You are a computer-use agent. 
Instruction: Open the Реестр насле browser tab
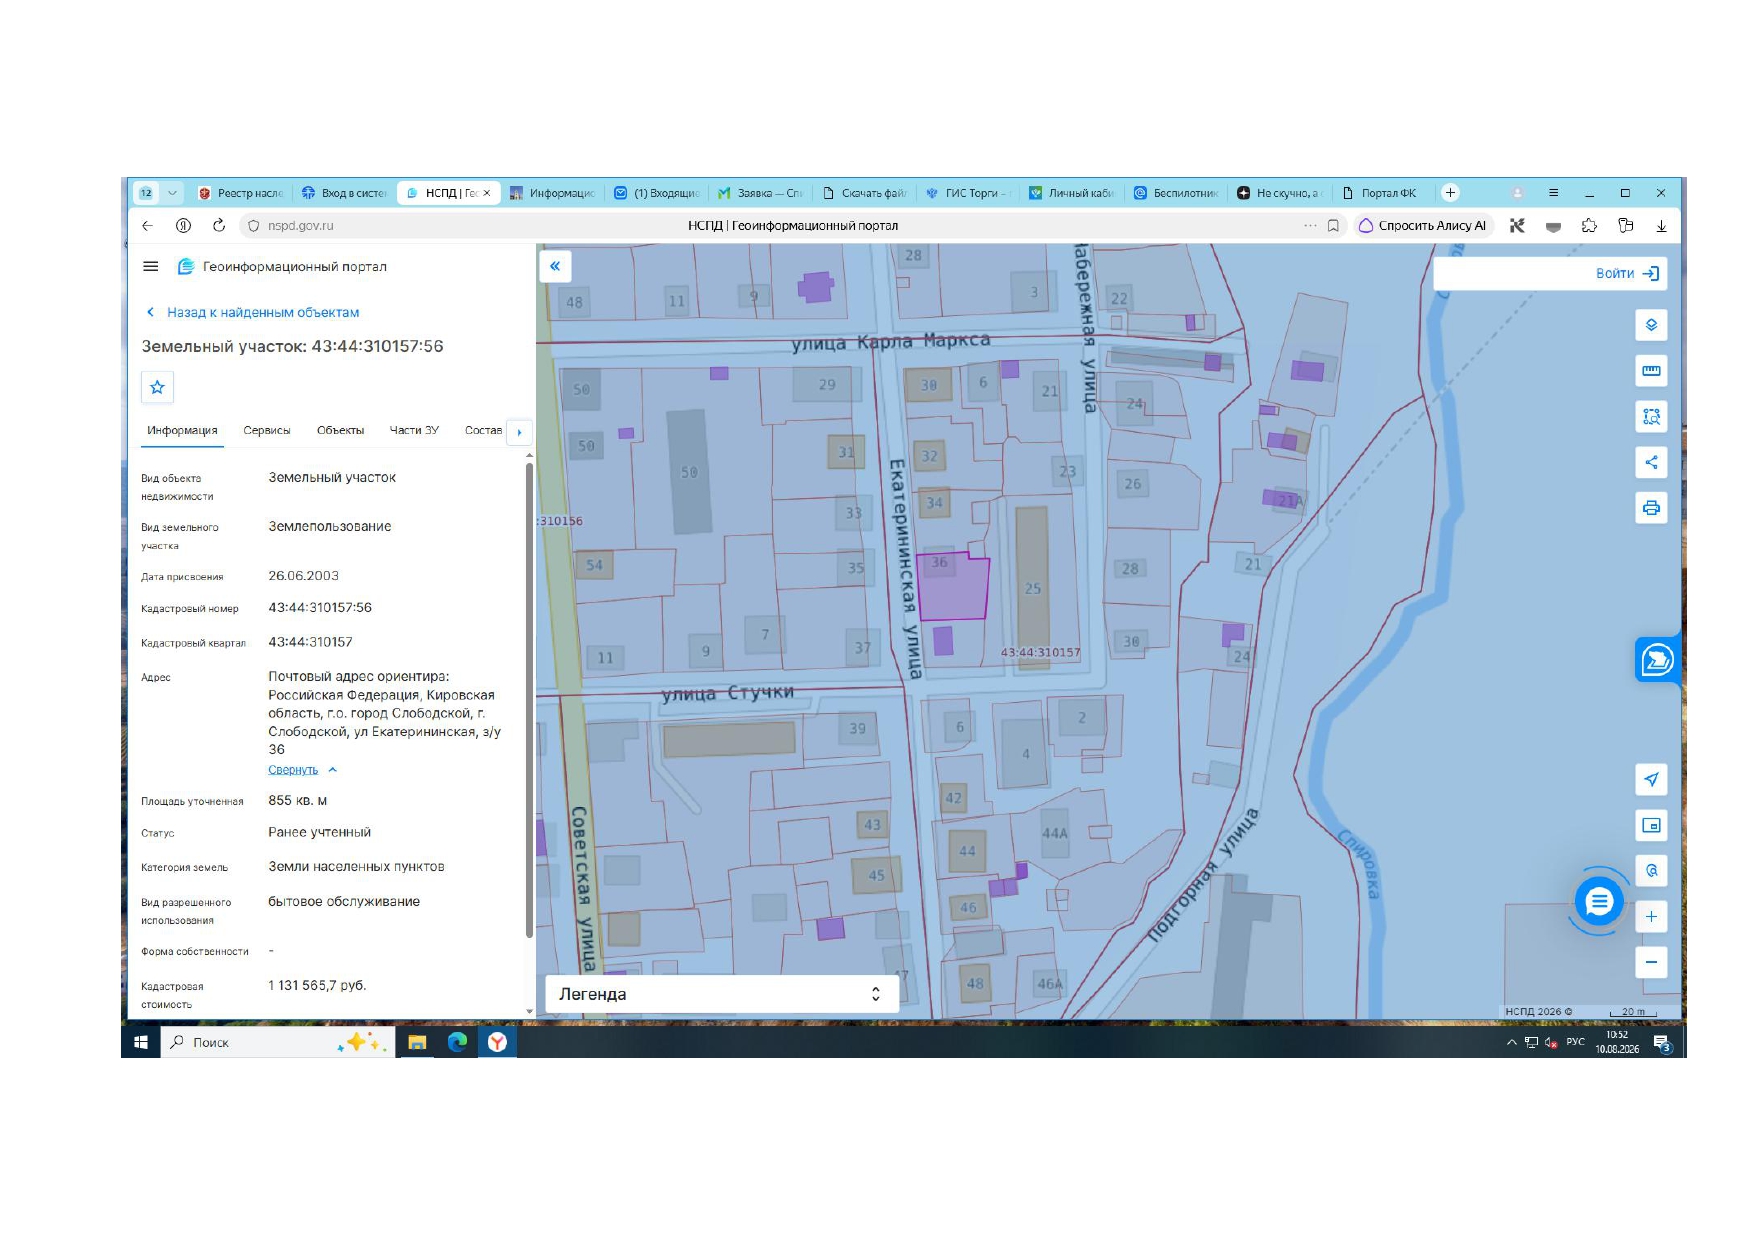(240, 193)
